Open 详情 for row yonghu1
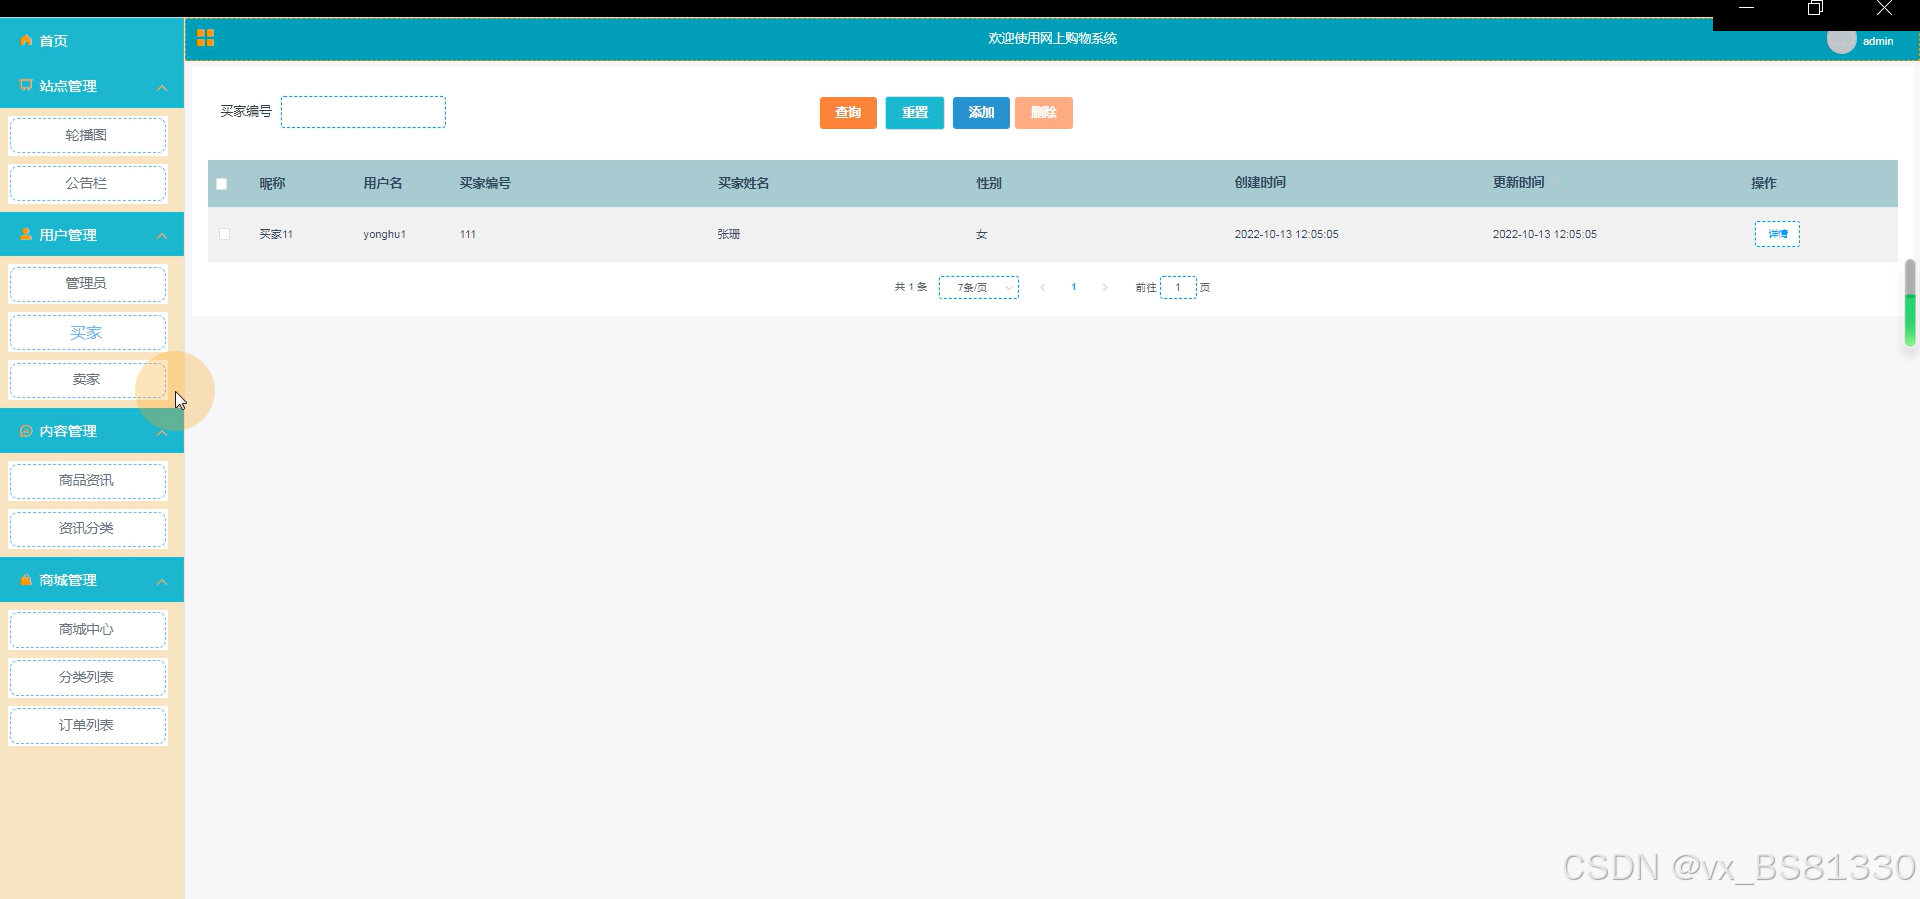Image resolution: width=1920 pixels, height=899 pixels. coord(1777,234)
